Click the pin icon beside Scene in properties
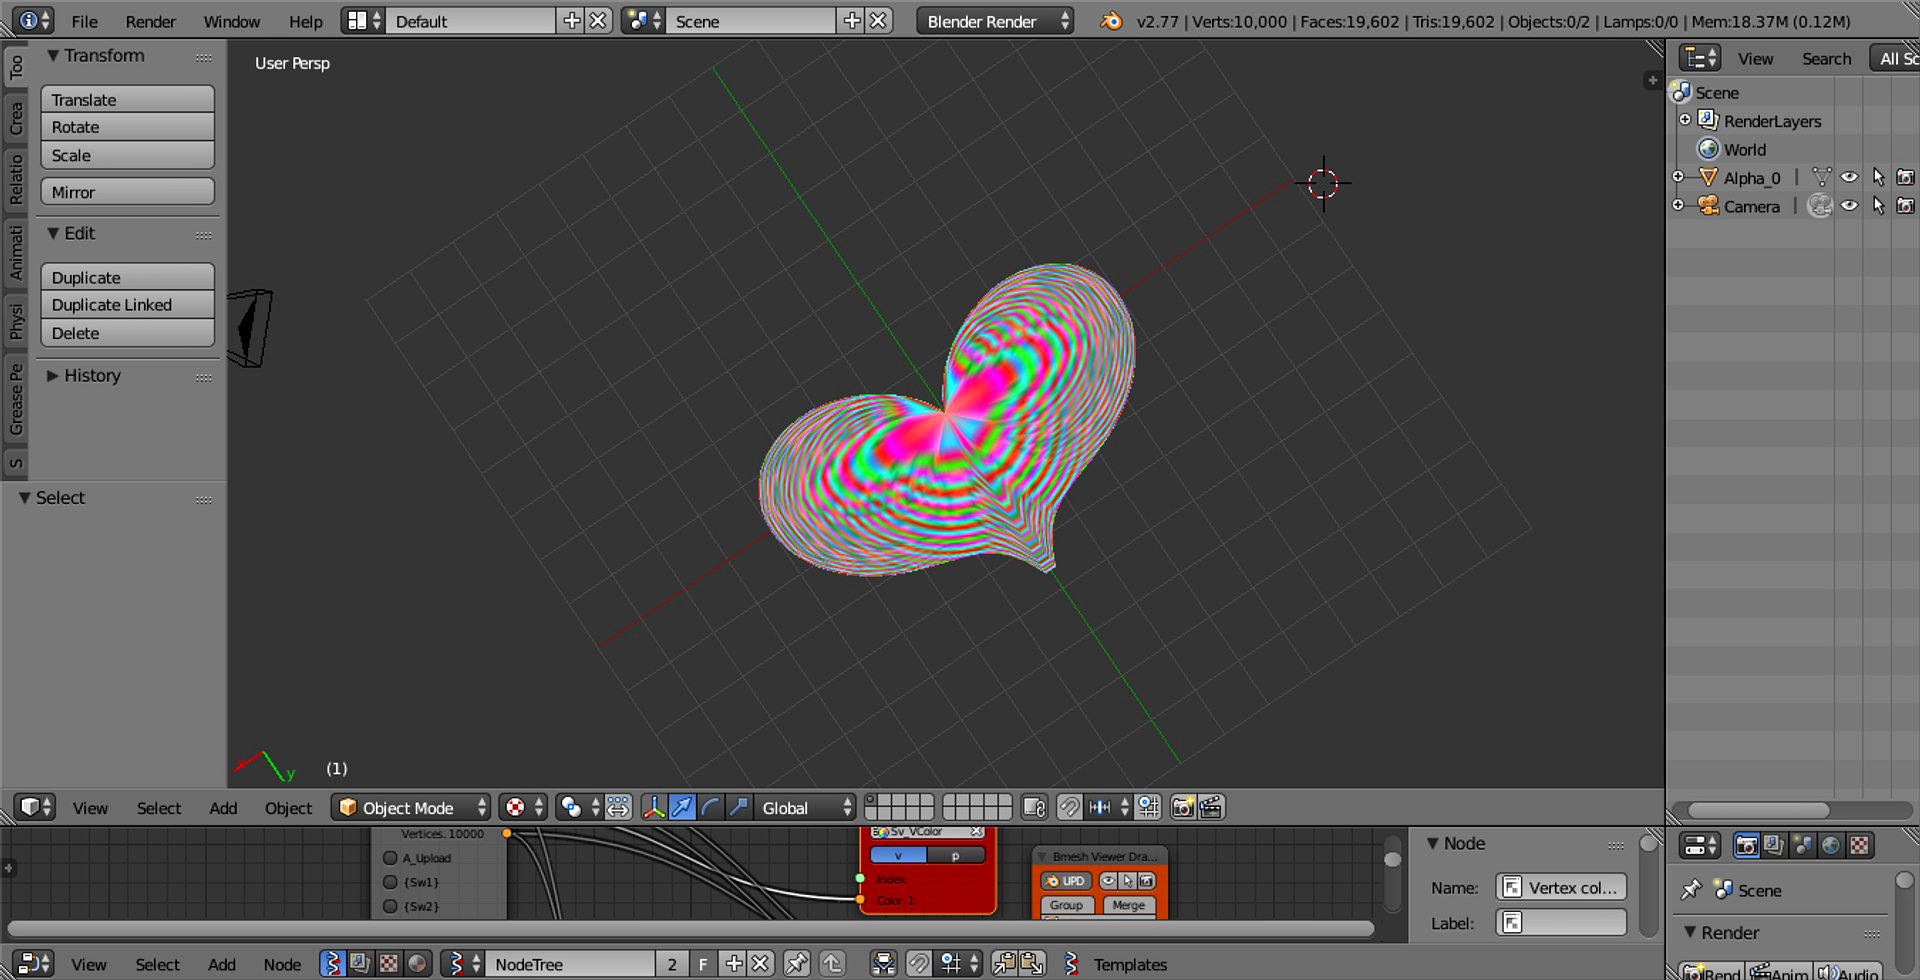Viewport: 1920px width, 980px height. (1691, 890)
